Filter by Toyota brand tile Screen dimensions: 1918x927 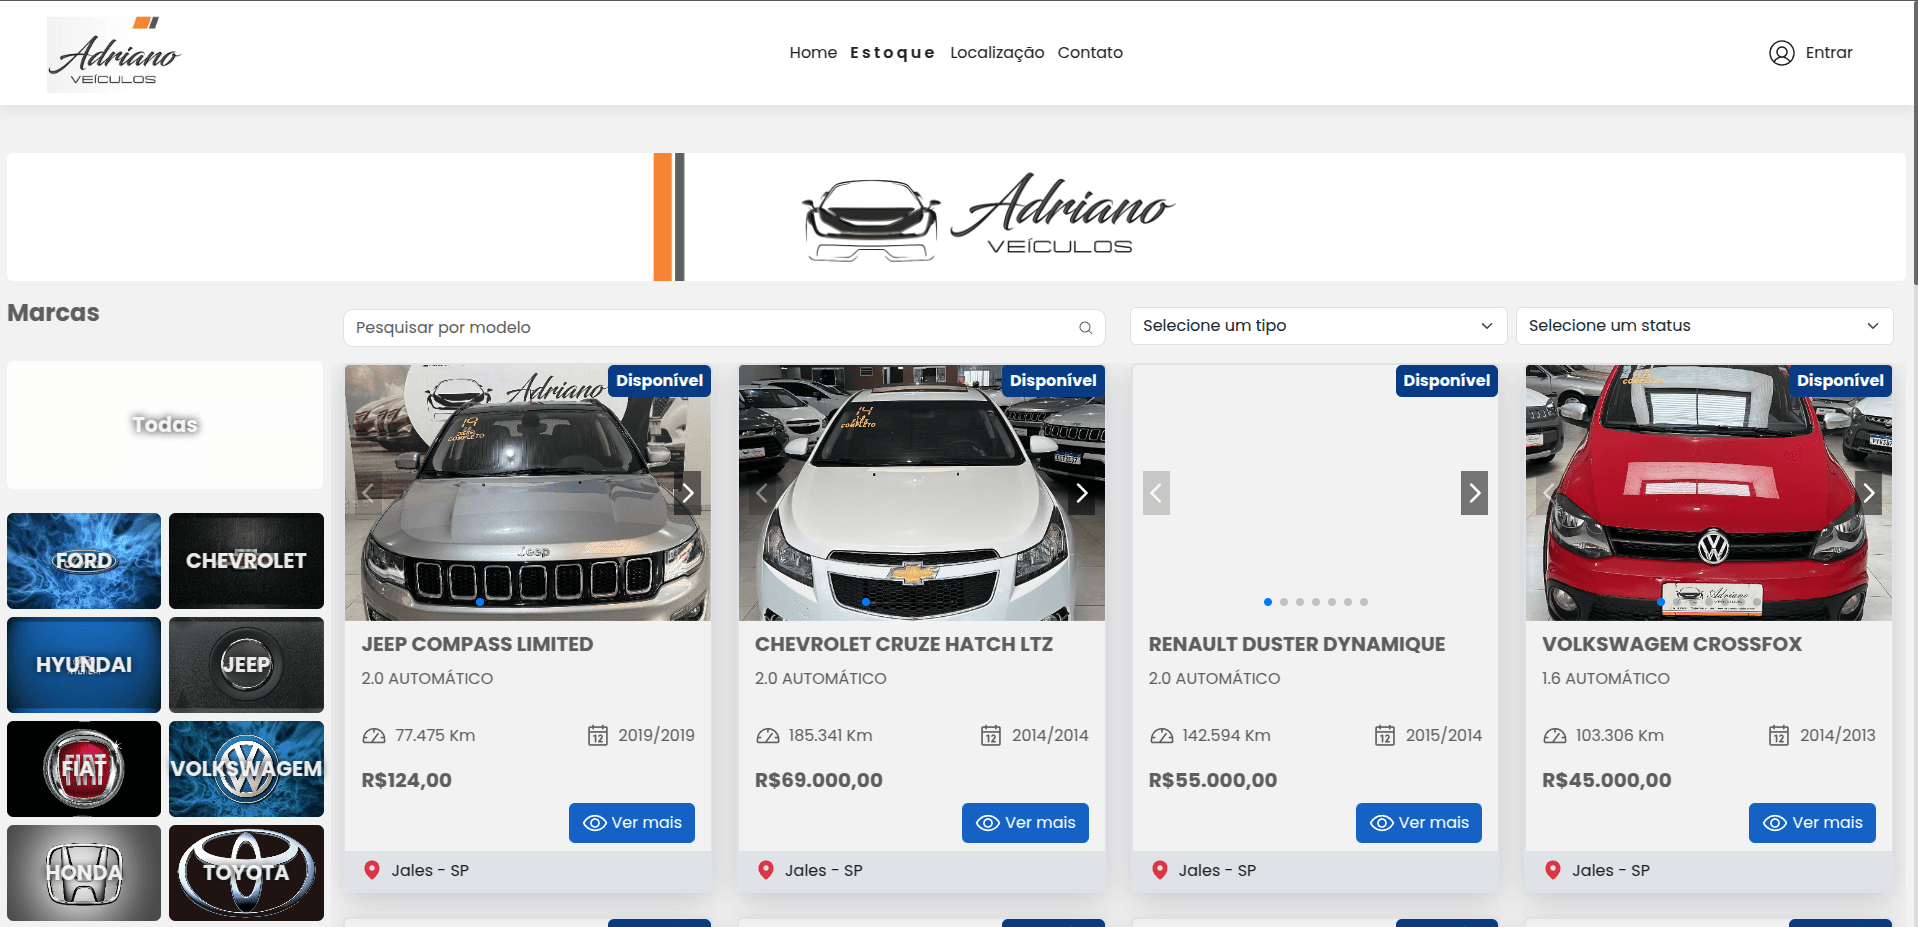point(246,873)
